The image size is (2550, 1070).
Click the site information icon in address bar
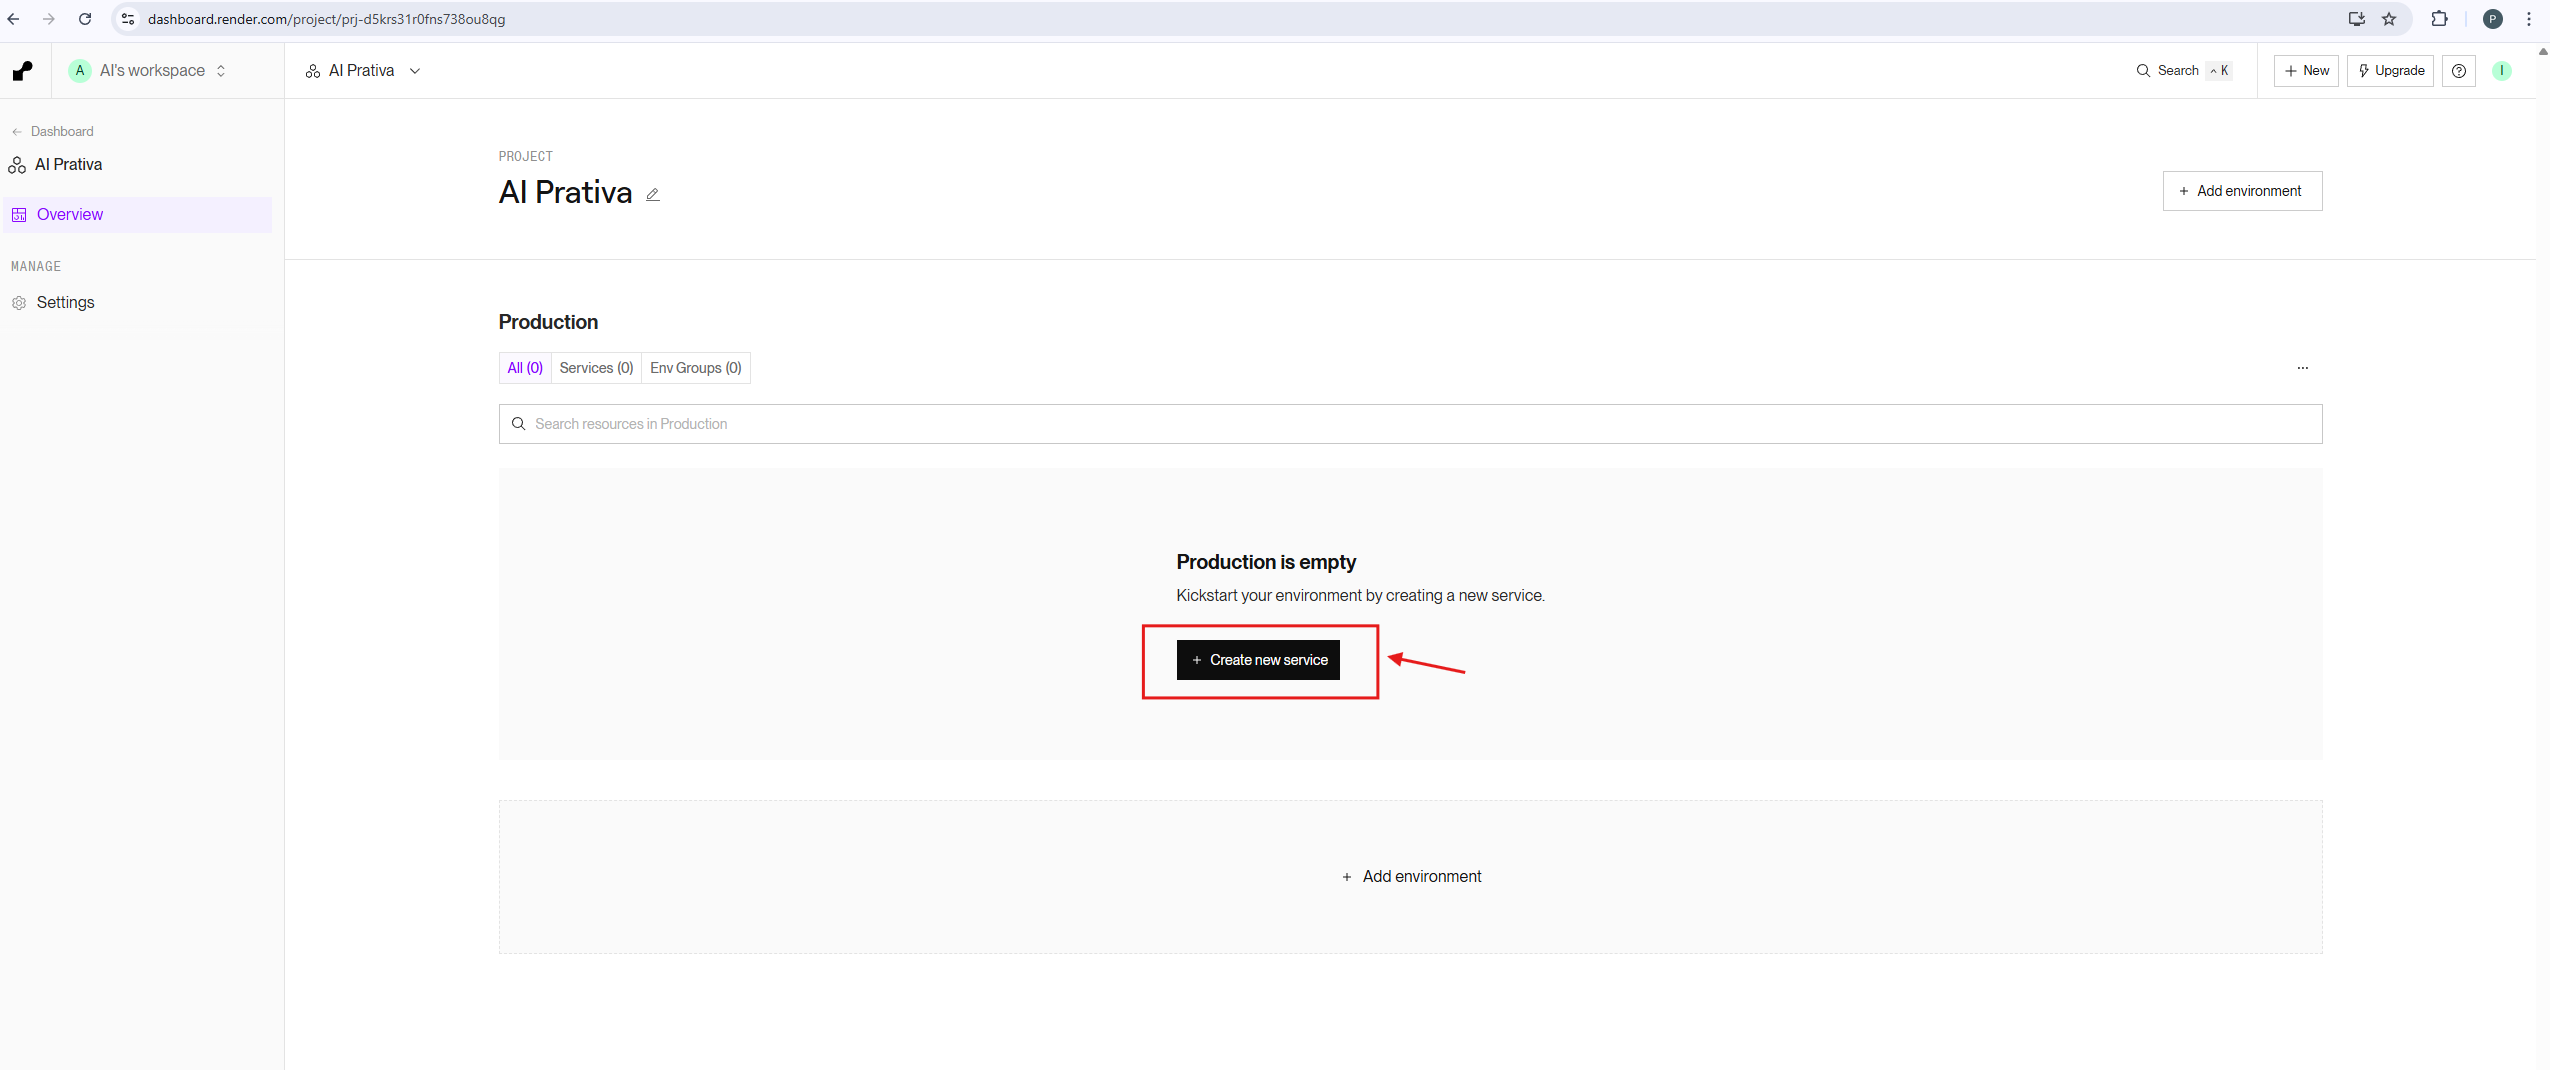[128, 19]
